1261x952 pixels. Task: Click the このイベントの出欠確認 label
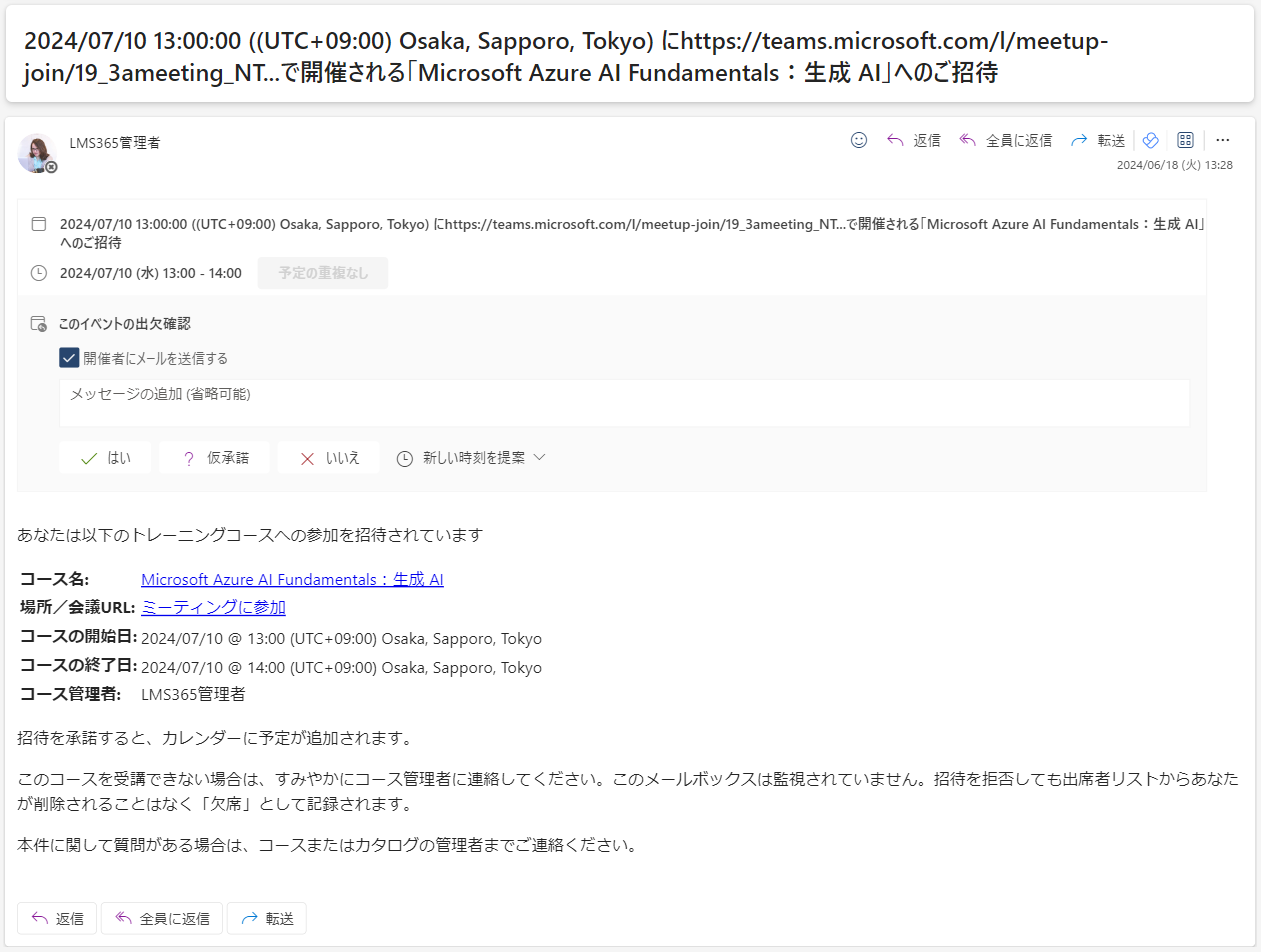point(124,324)
